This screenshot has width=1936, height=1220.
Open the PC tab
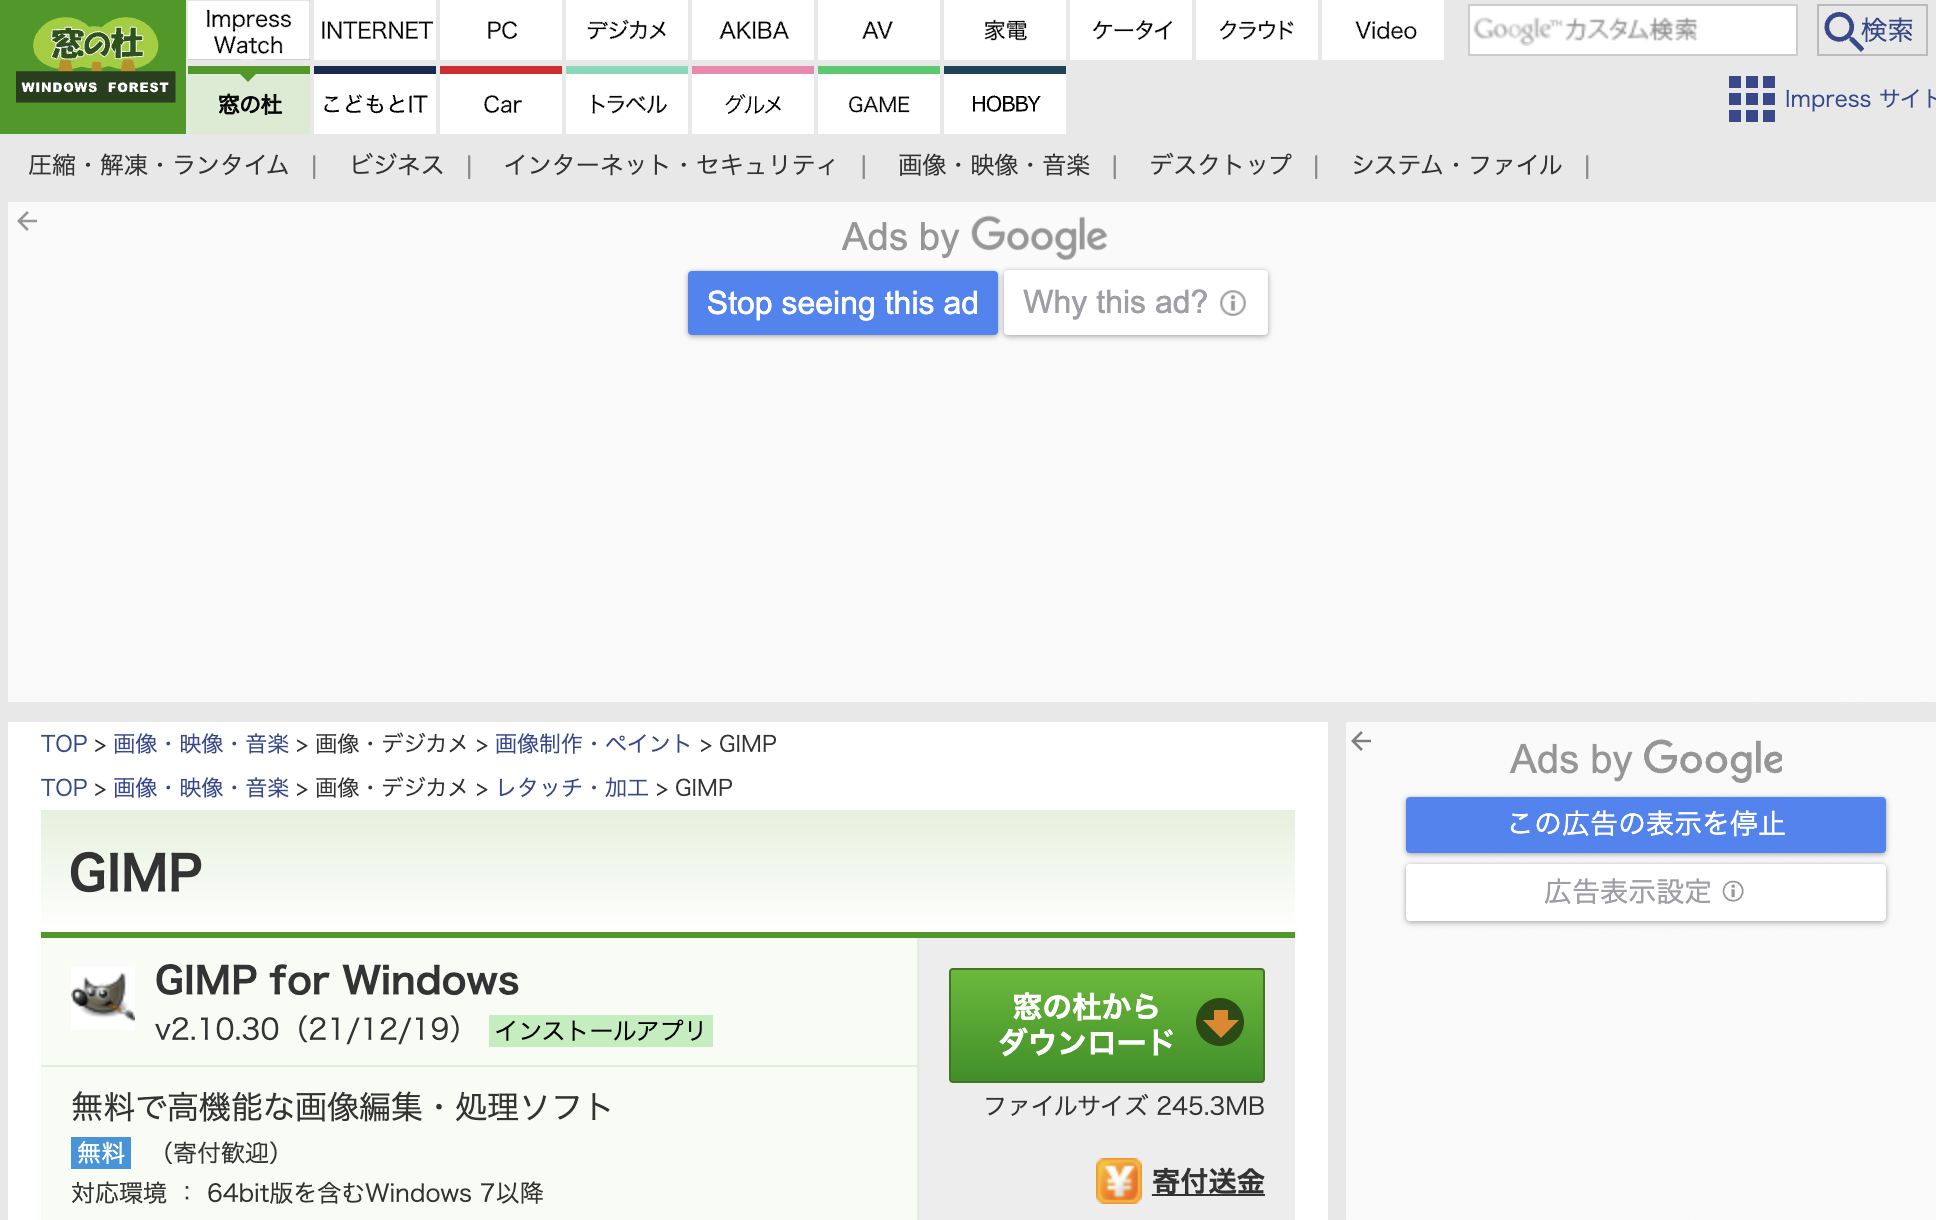pos(502,31)
